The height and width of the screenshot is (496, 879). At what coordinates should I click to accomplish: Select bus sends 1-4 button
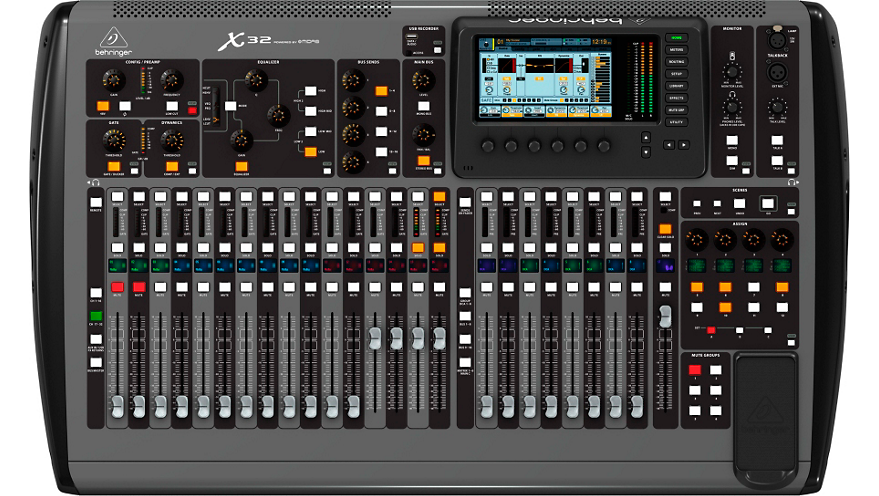(x=381, y=91)
